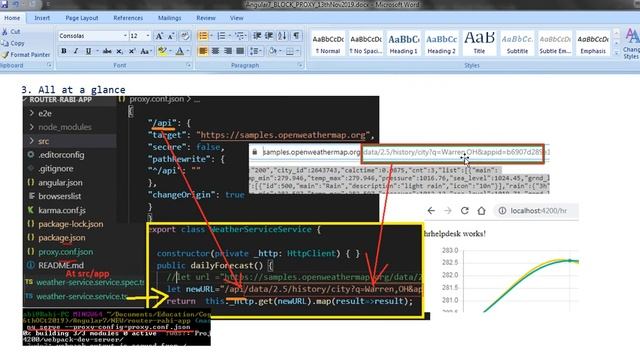Open the underline style dropdown arrow
This screenshot has width=640, height=360.
pyautogui.click(x=97, y=51)
